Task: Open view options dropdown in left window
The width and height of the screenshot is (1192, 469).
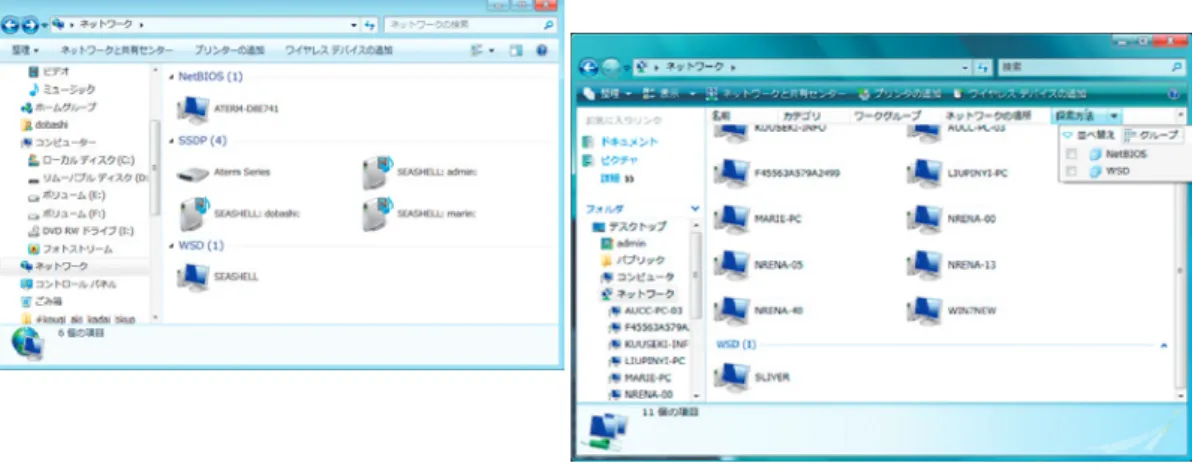Action: [491, 50]
